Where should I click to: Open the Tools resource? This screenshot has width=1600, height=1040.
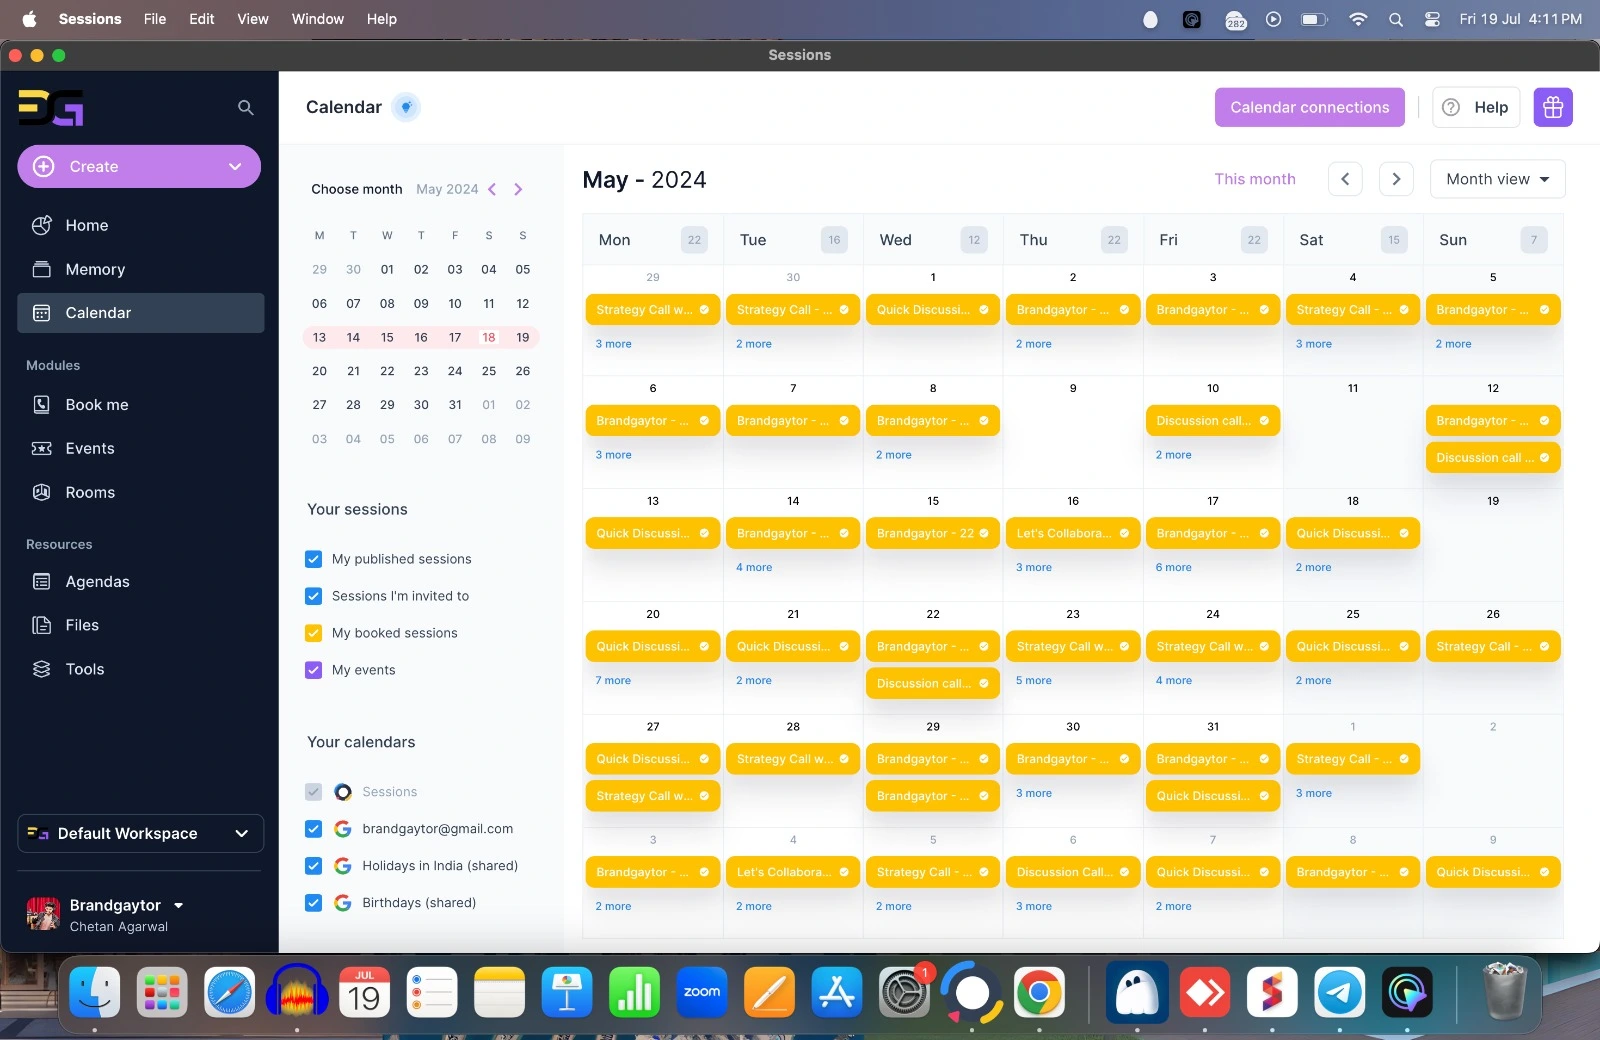tap(84, 669)
